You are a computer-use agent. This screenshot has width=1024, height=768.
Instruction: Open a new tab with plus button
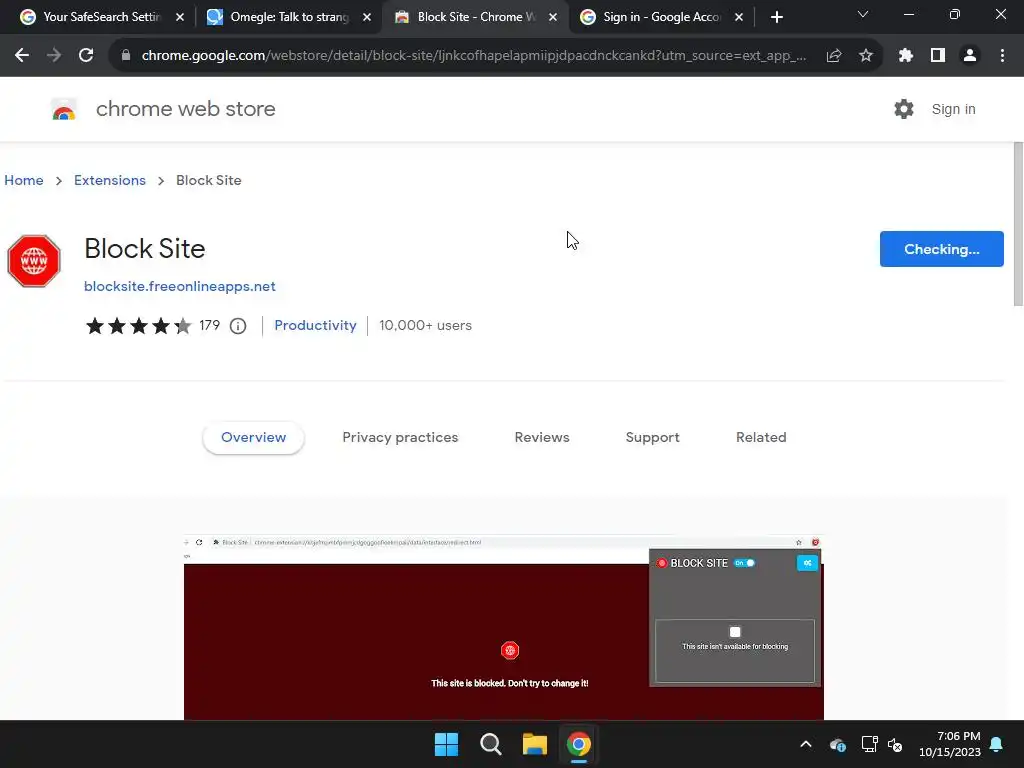coord(776,17)
